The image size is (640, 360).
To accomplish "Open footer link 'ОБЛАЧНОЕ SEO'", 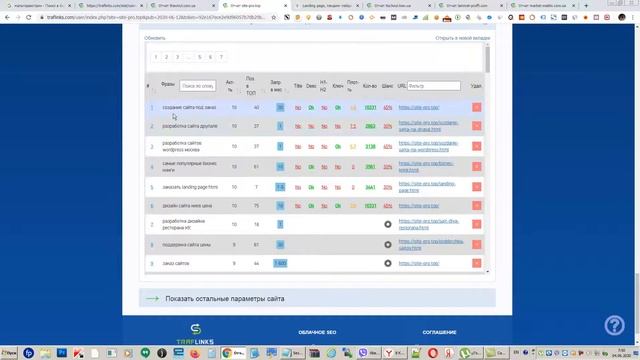I will coord(317,332).
